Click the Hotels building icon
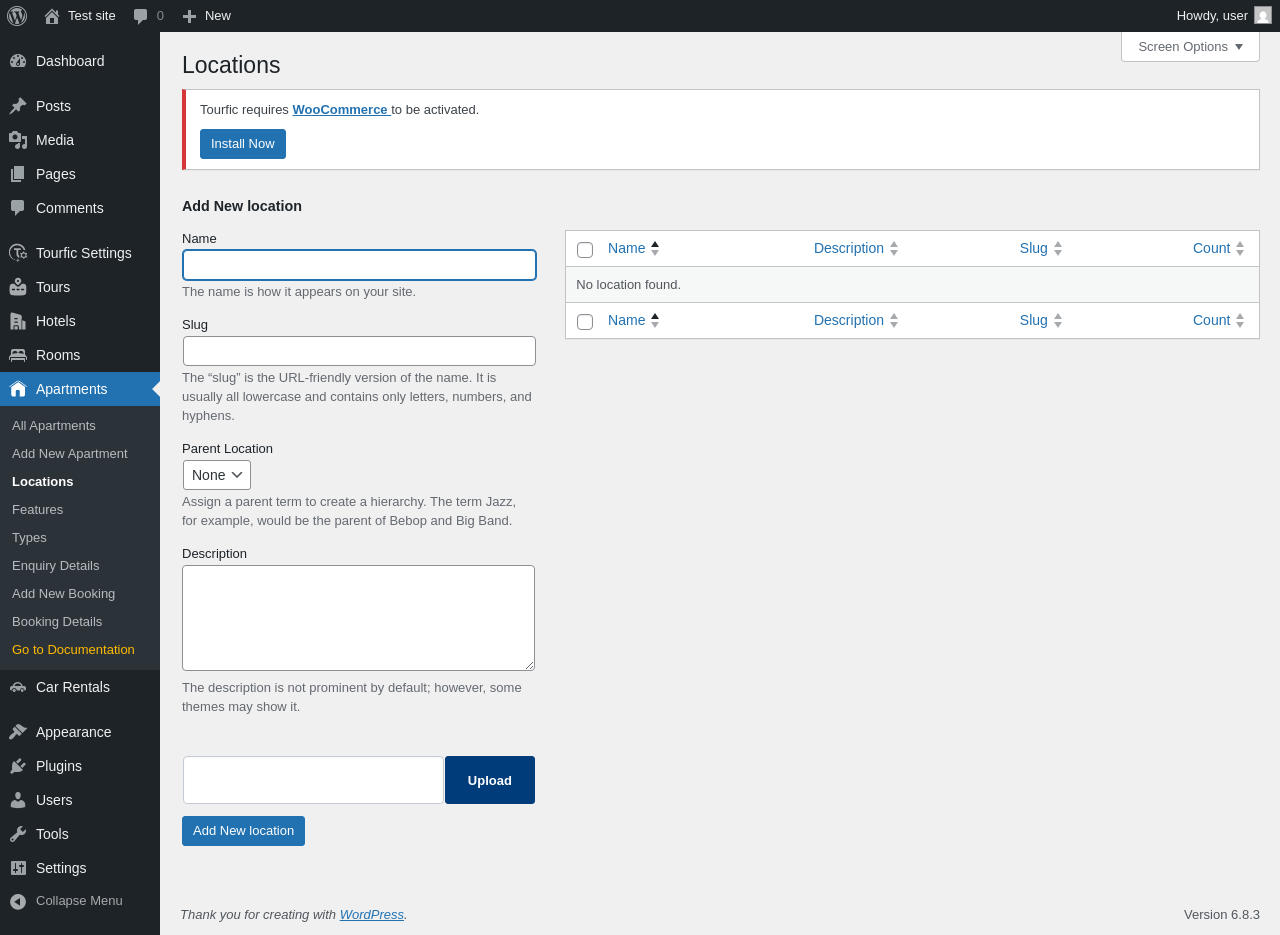 pyautogui.click(x=18, y=321)
